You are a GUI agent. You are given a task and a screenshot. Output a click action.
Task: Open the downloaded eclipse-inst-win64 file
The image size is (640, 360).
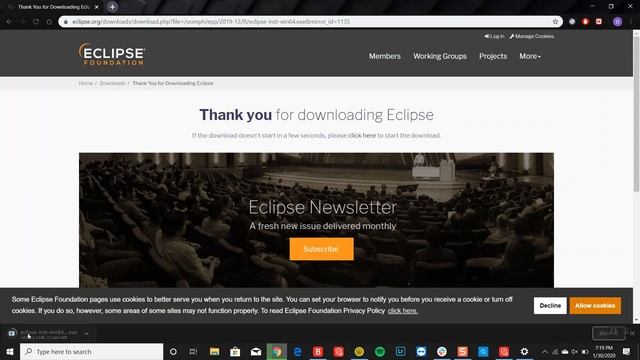pos(43,334)
